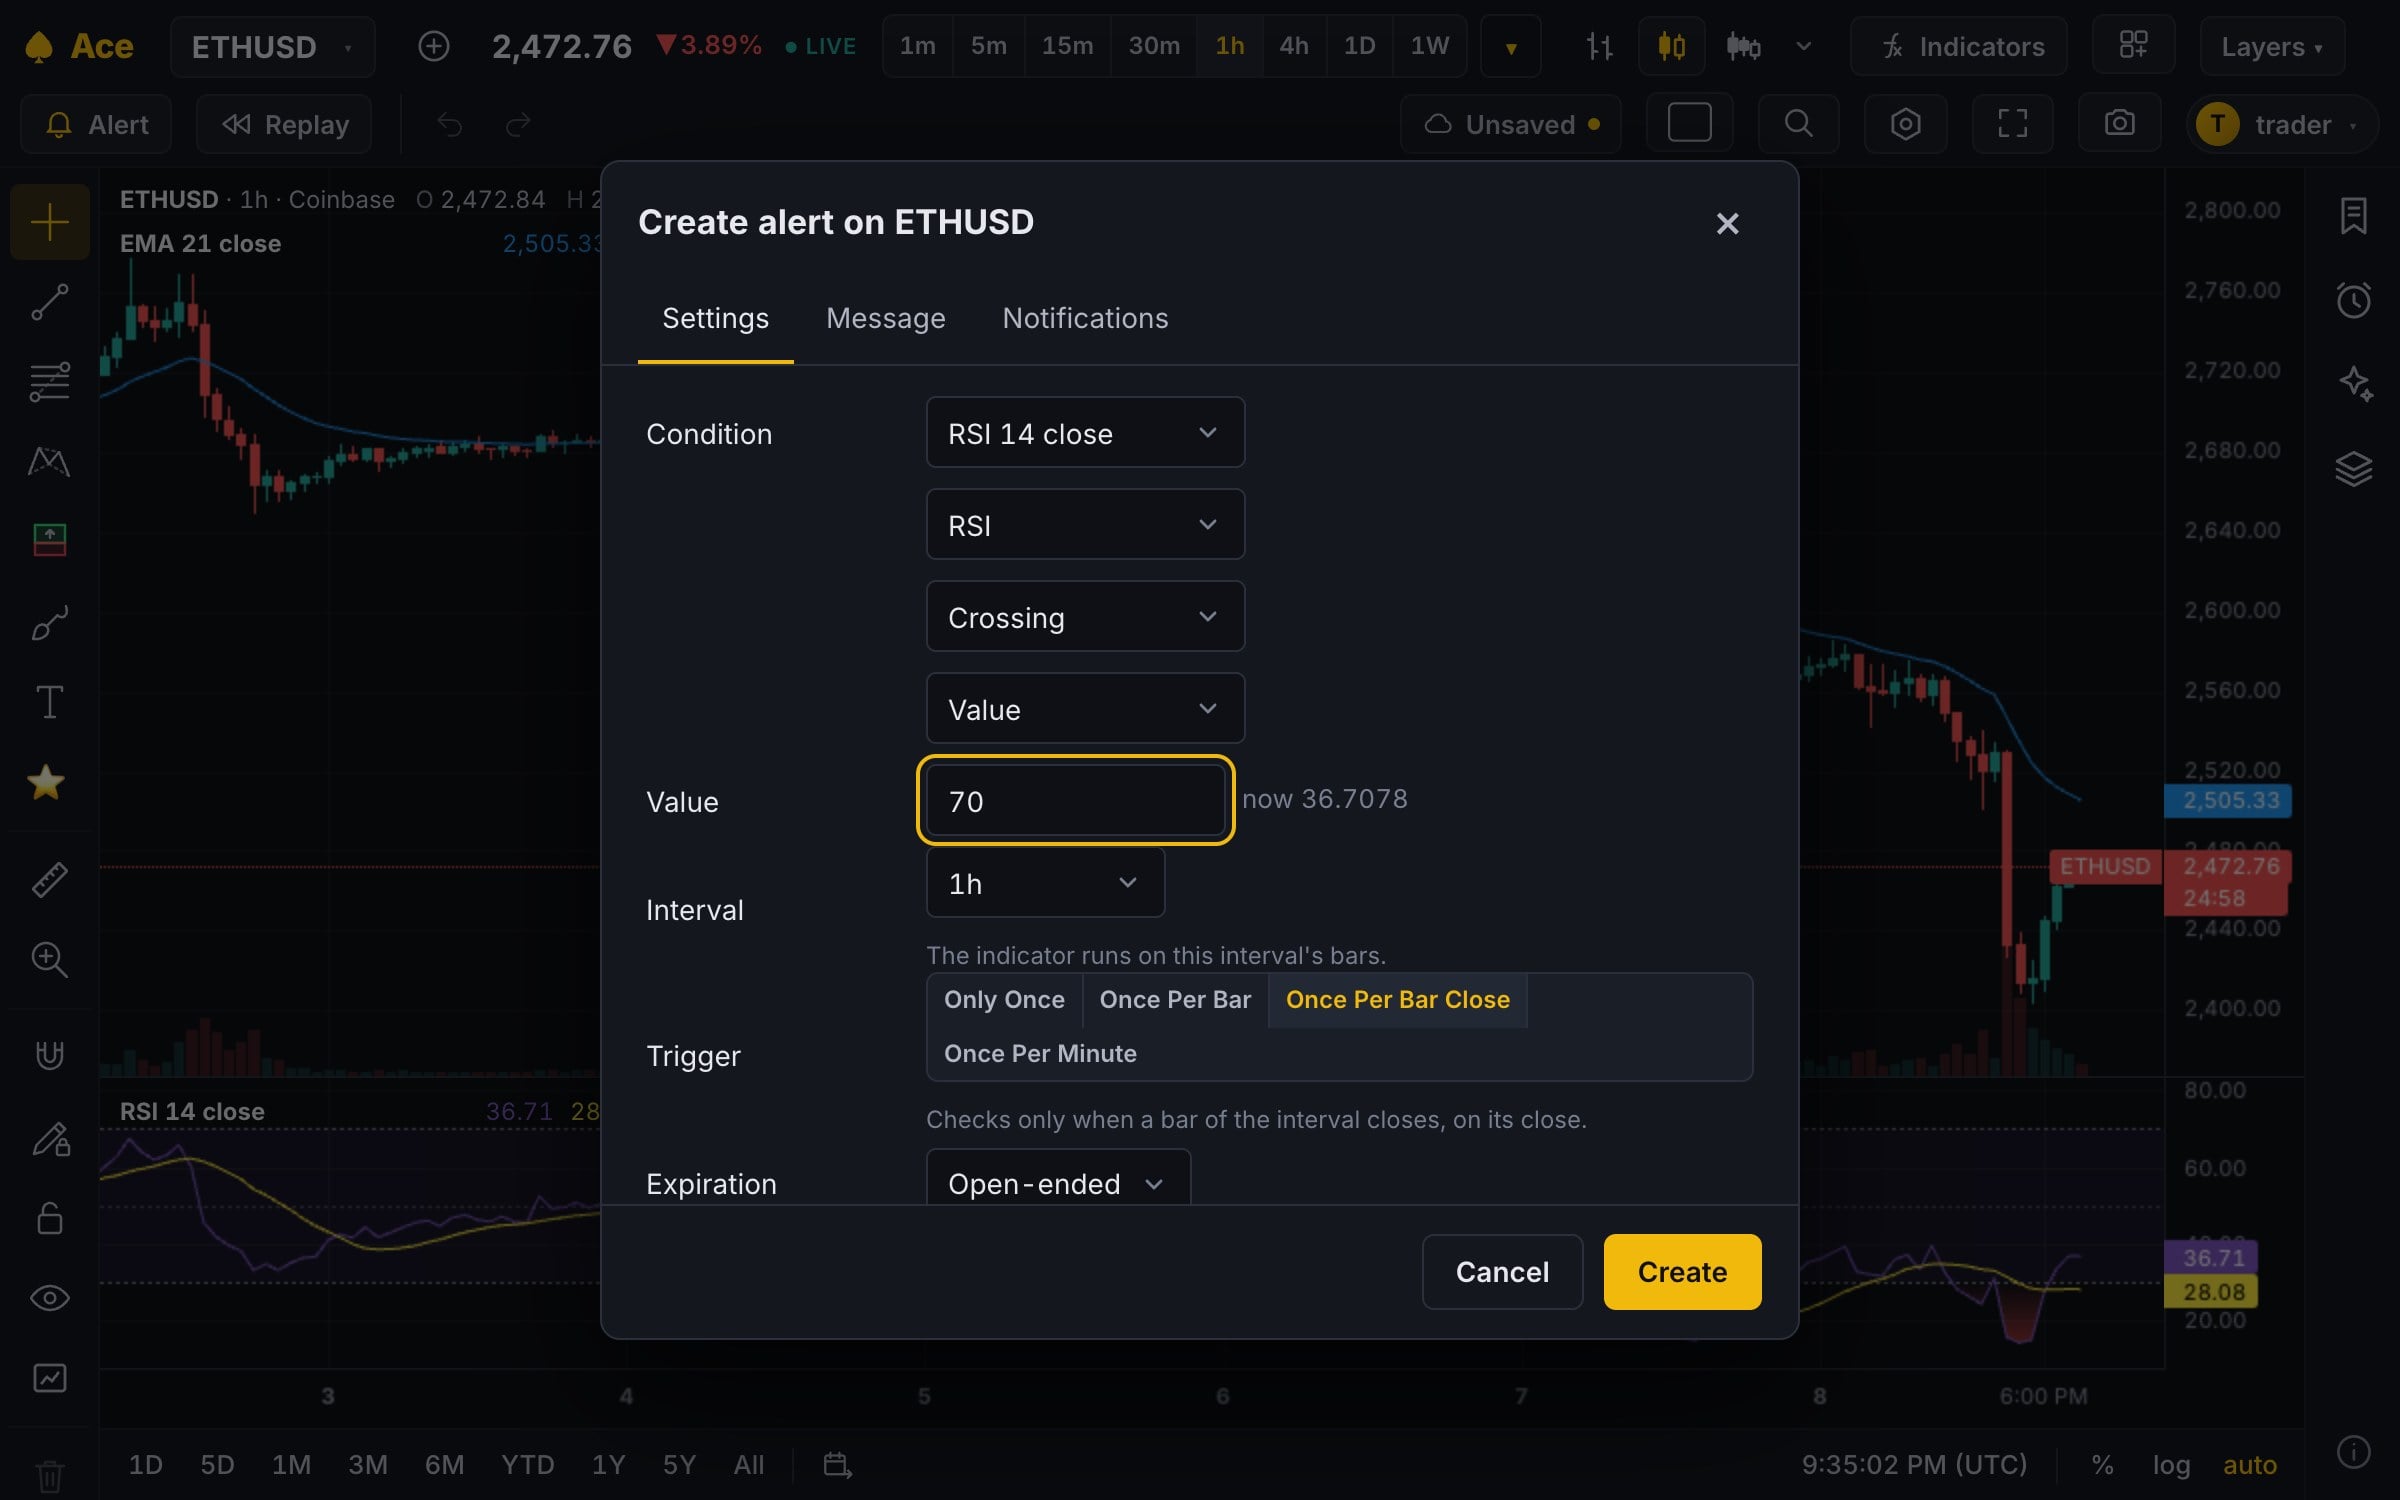Cancel the alert dialog
The width and height of the screenshot is (2400, 1500).
coord(1502,1272)
